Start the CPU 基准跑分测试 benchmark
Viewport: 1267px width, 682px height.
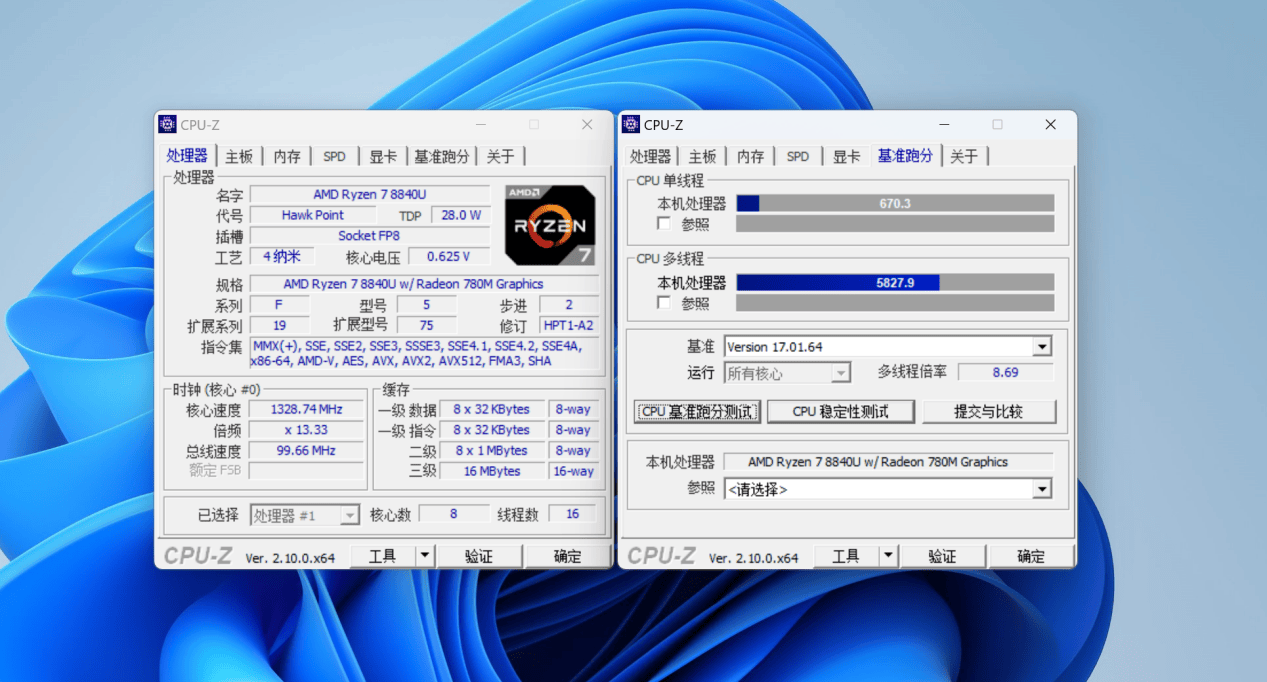(698, 411)
